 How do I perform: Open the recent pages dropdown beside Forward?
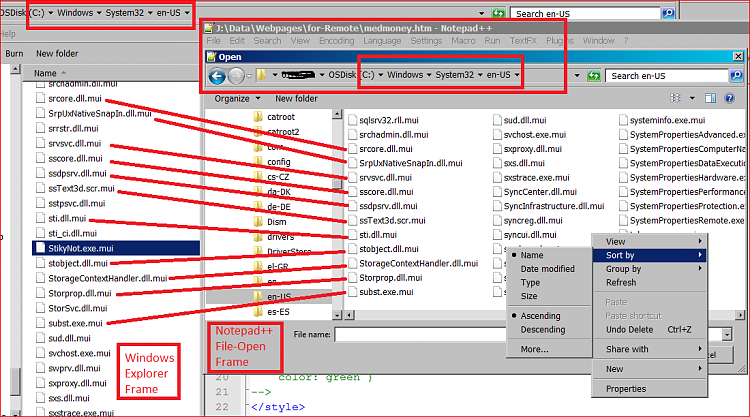(x=249, y=76)
